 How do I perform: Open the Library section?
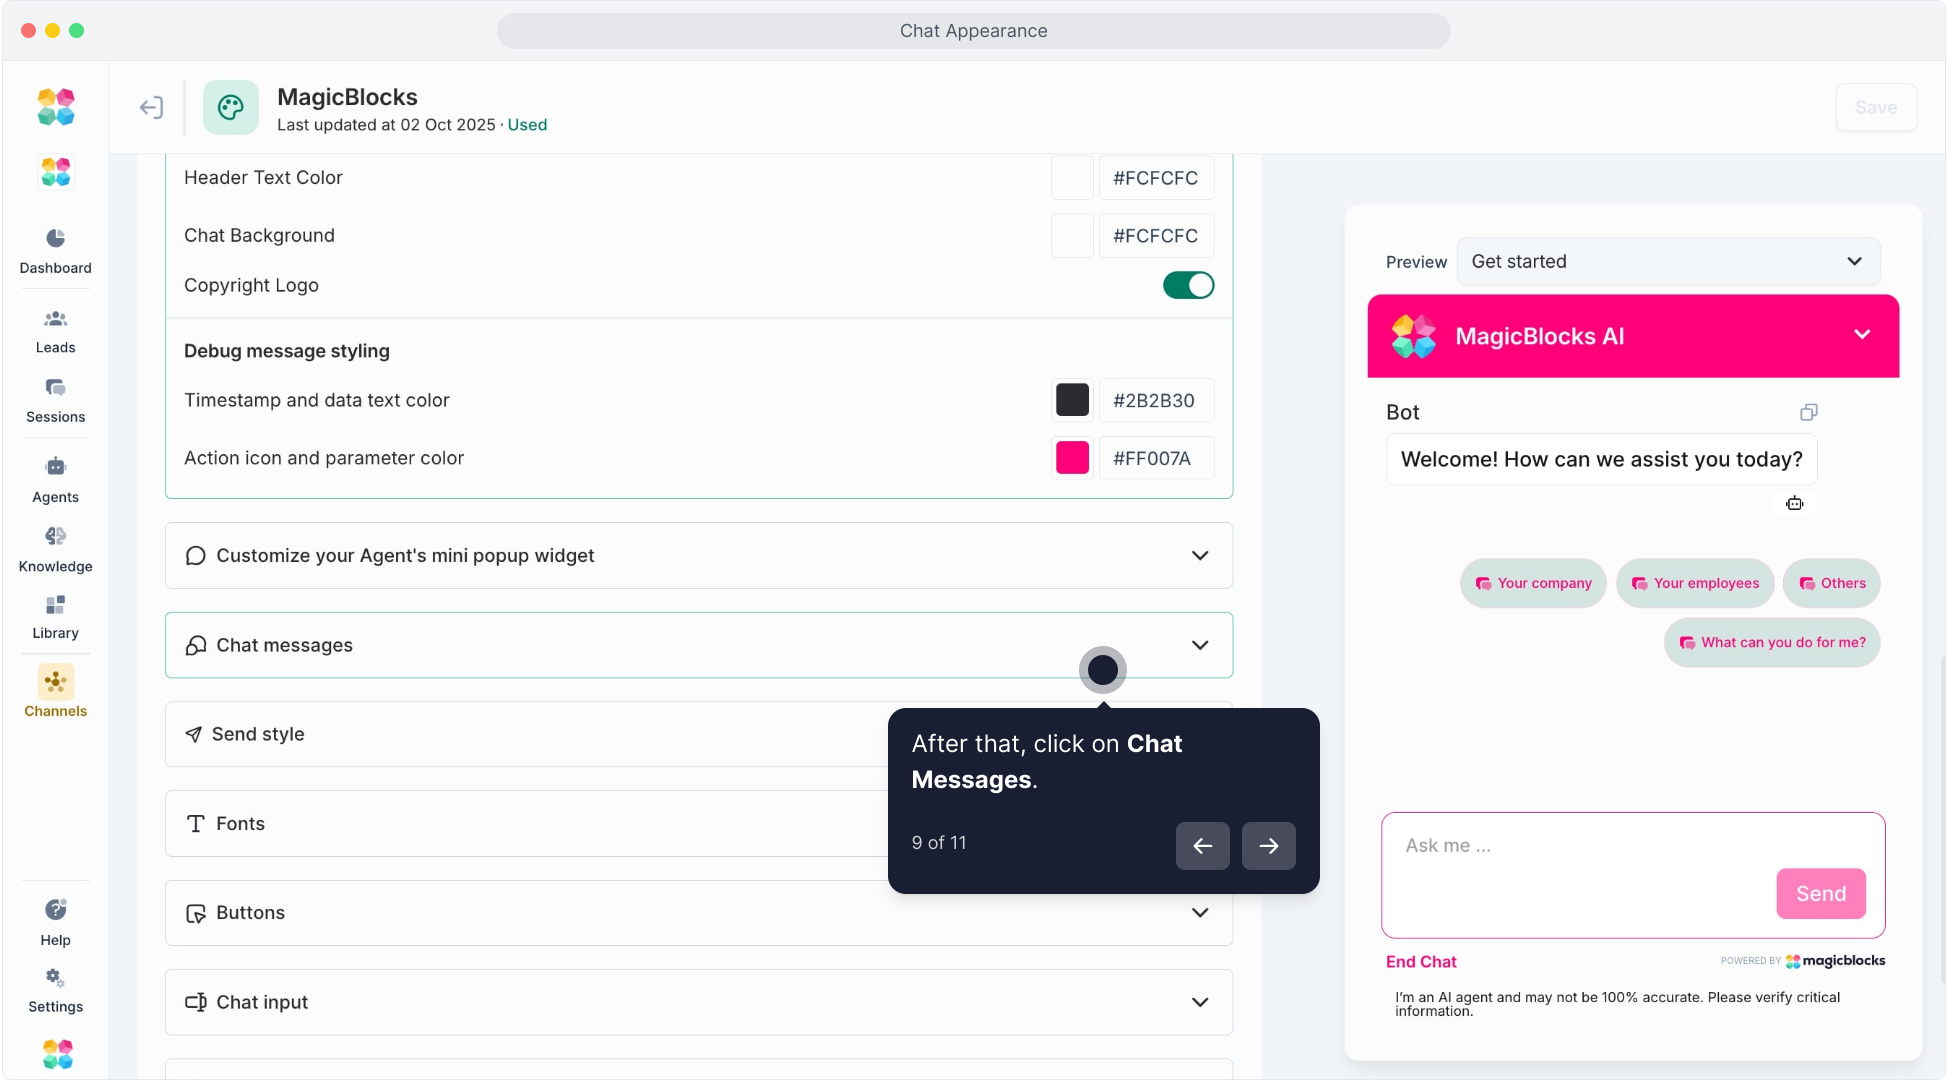(x=56, y=606)
